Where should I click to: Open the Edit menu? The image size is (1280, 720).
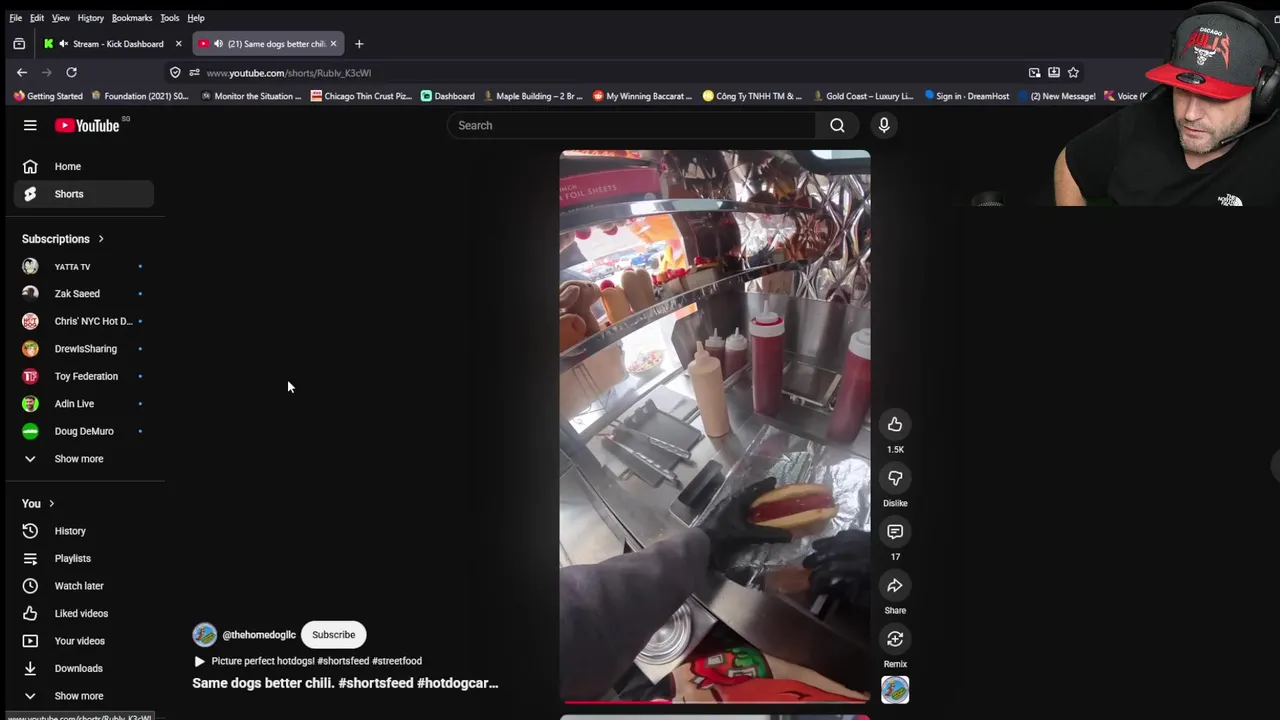tap(37, 18)
